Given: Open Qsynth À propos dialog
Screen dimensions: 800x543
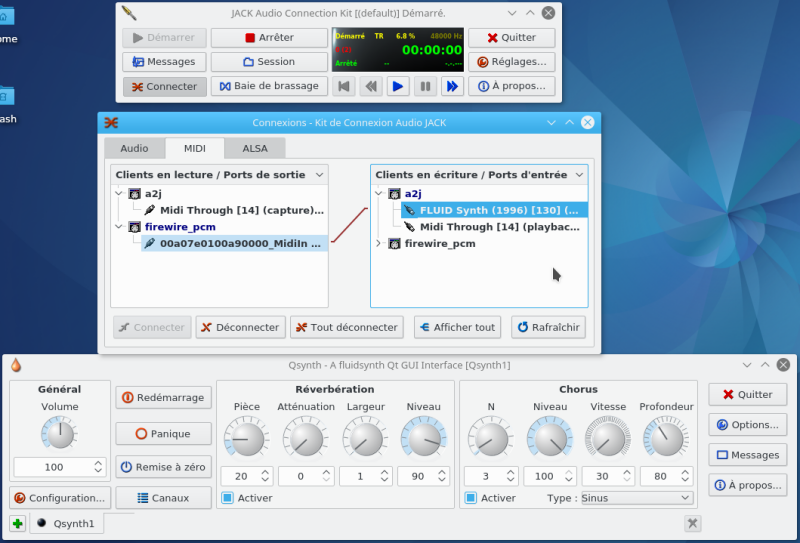Looking at the screenshot, I should click(x=747, y=485).
